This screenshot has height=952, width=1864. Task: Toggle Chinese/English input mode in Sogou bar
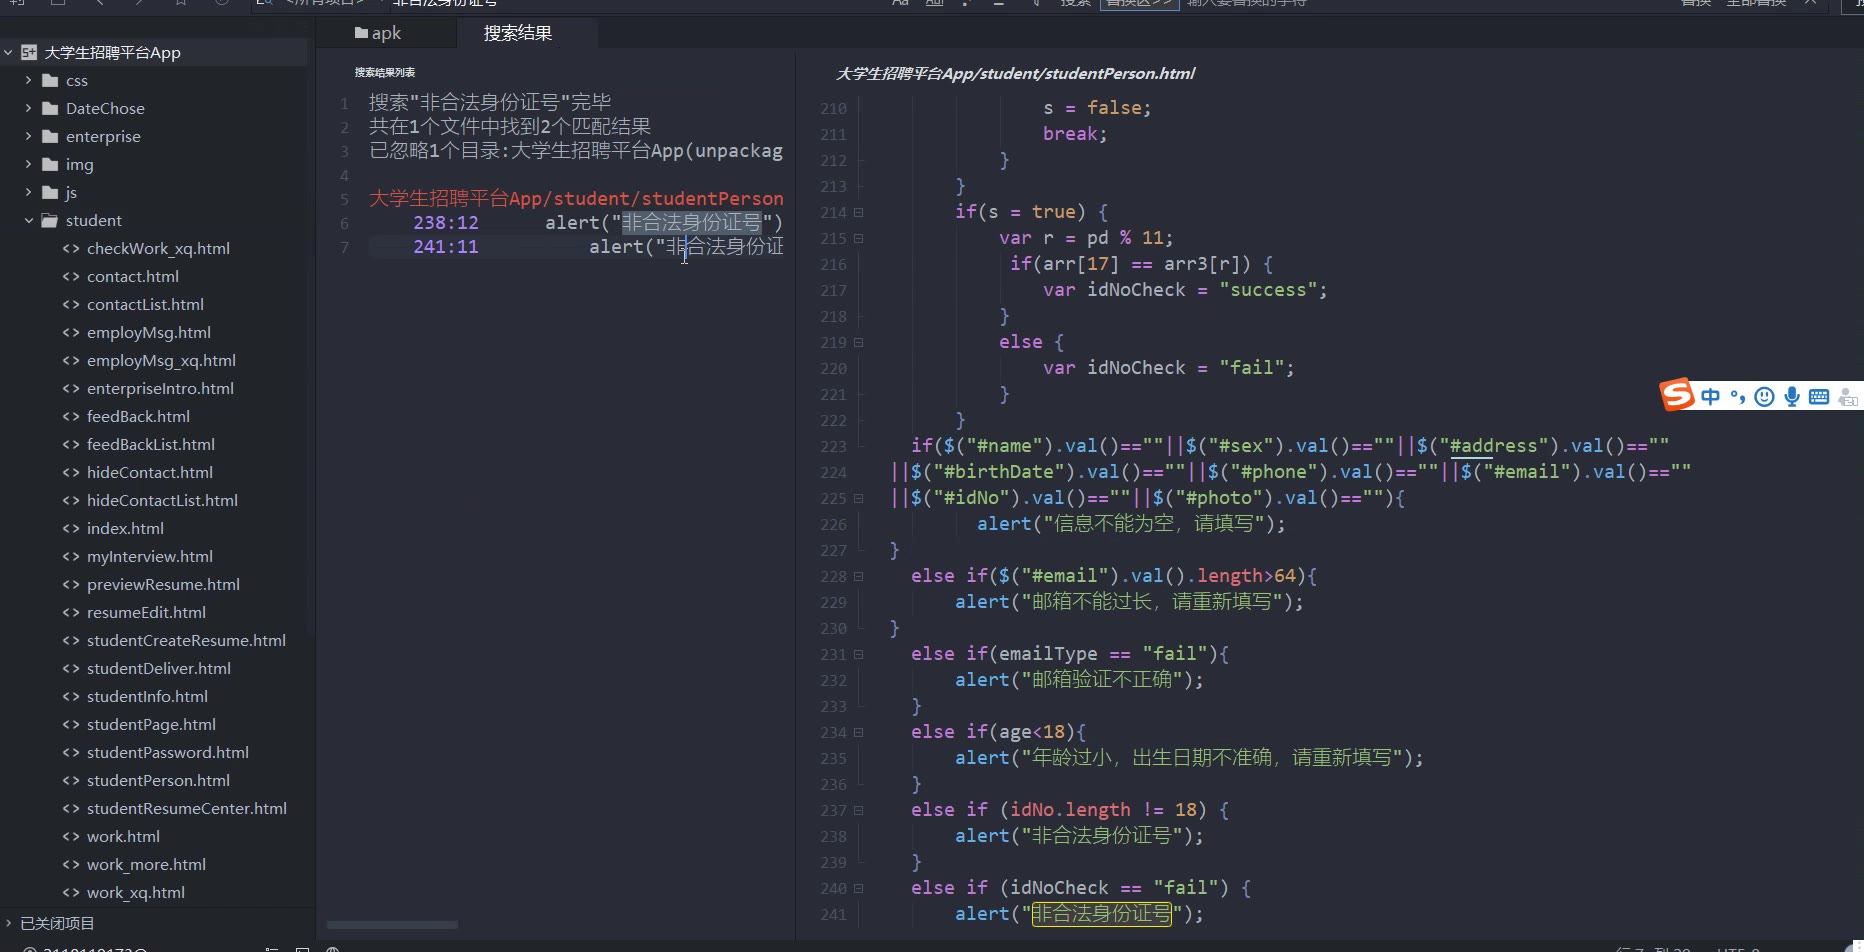coord(1711,397)
